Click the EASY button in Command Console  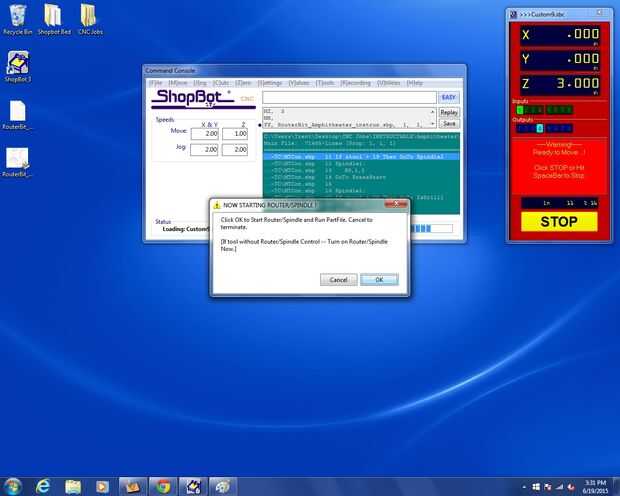point(448,97)
